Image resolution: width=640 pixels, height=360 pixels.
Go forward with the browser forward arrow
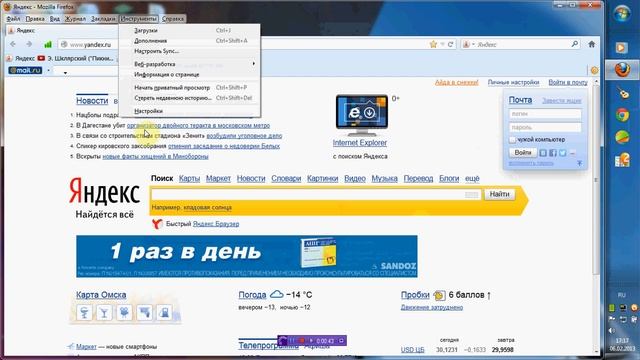pos(29,44)
